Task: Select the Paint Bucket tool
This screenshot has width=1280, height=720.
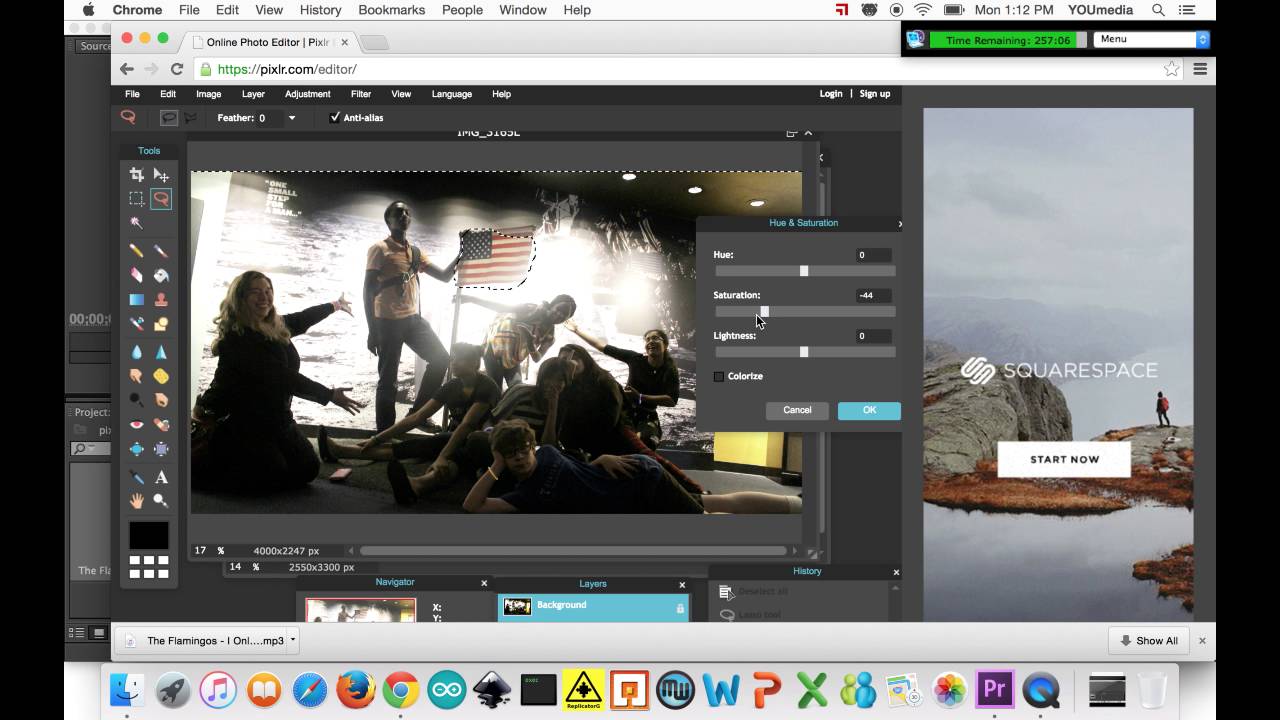Action: pos(161,275)
